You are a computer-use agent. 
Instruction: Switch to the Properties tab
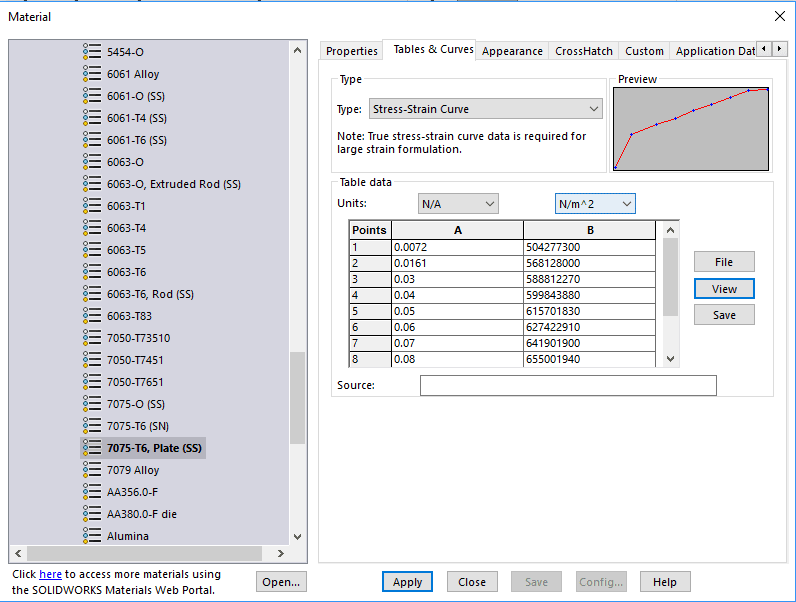click(x=352, y=51)
